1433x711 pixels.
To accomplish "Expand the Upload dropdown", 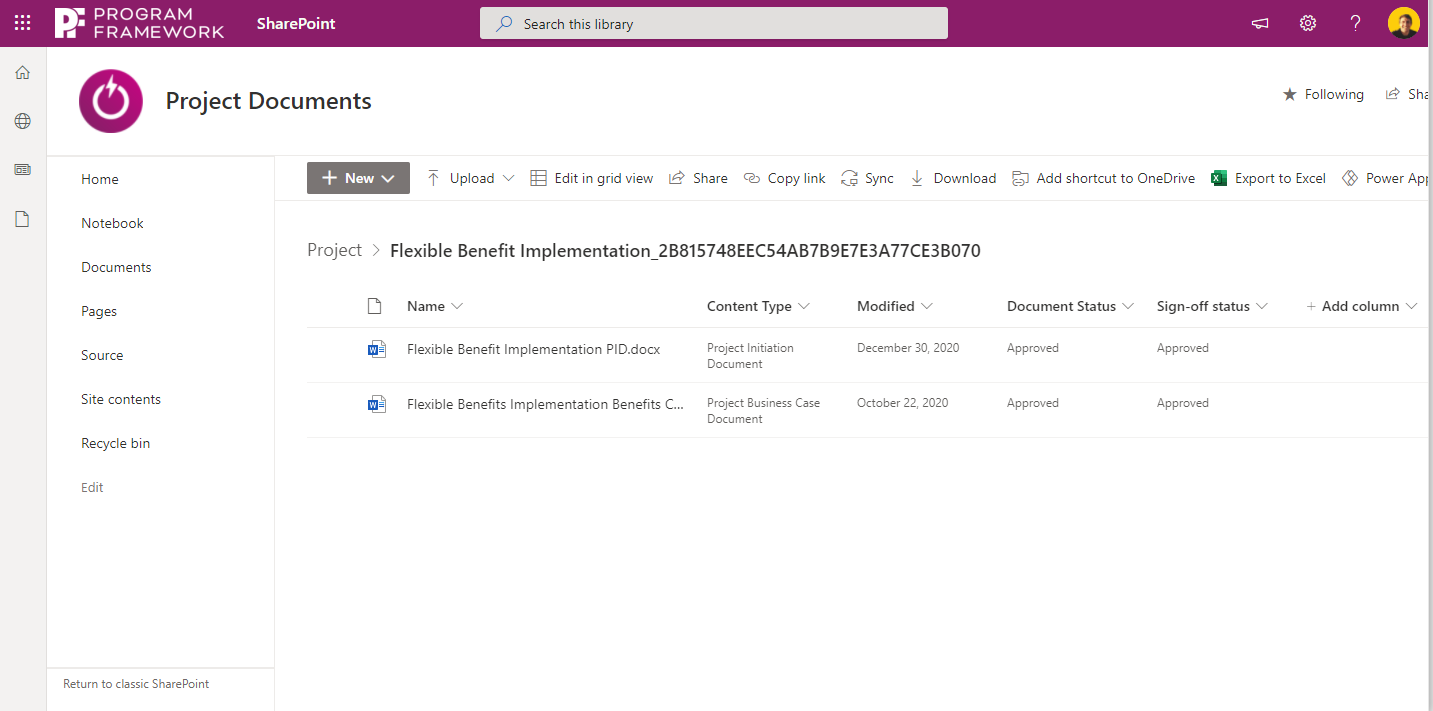I will point(508,178).
